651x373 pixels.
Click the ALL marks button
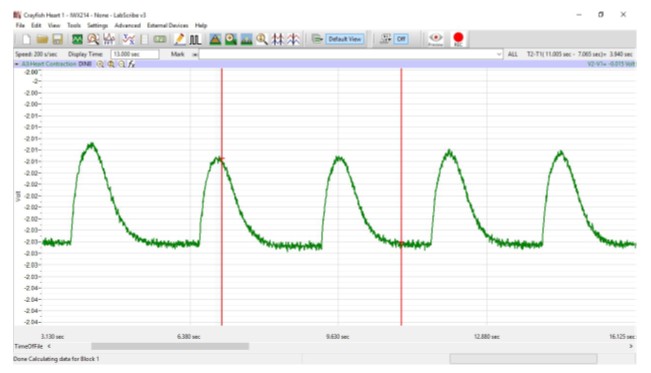pyautogui.click(x=513, y=54)
